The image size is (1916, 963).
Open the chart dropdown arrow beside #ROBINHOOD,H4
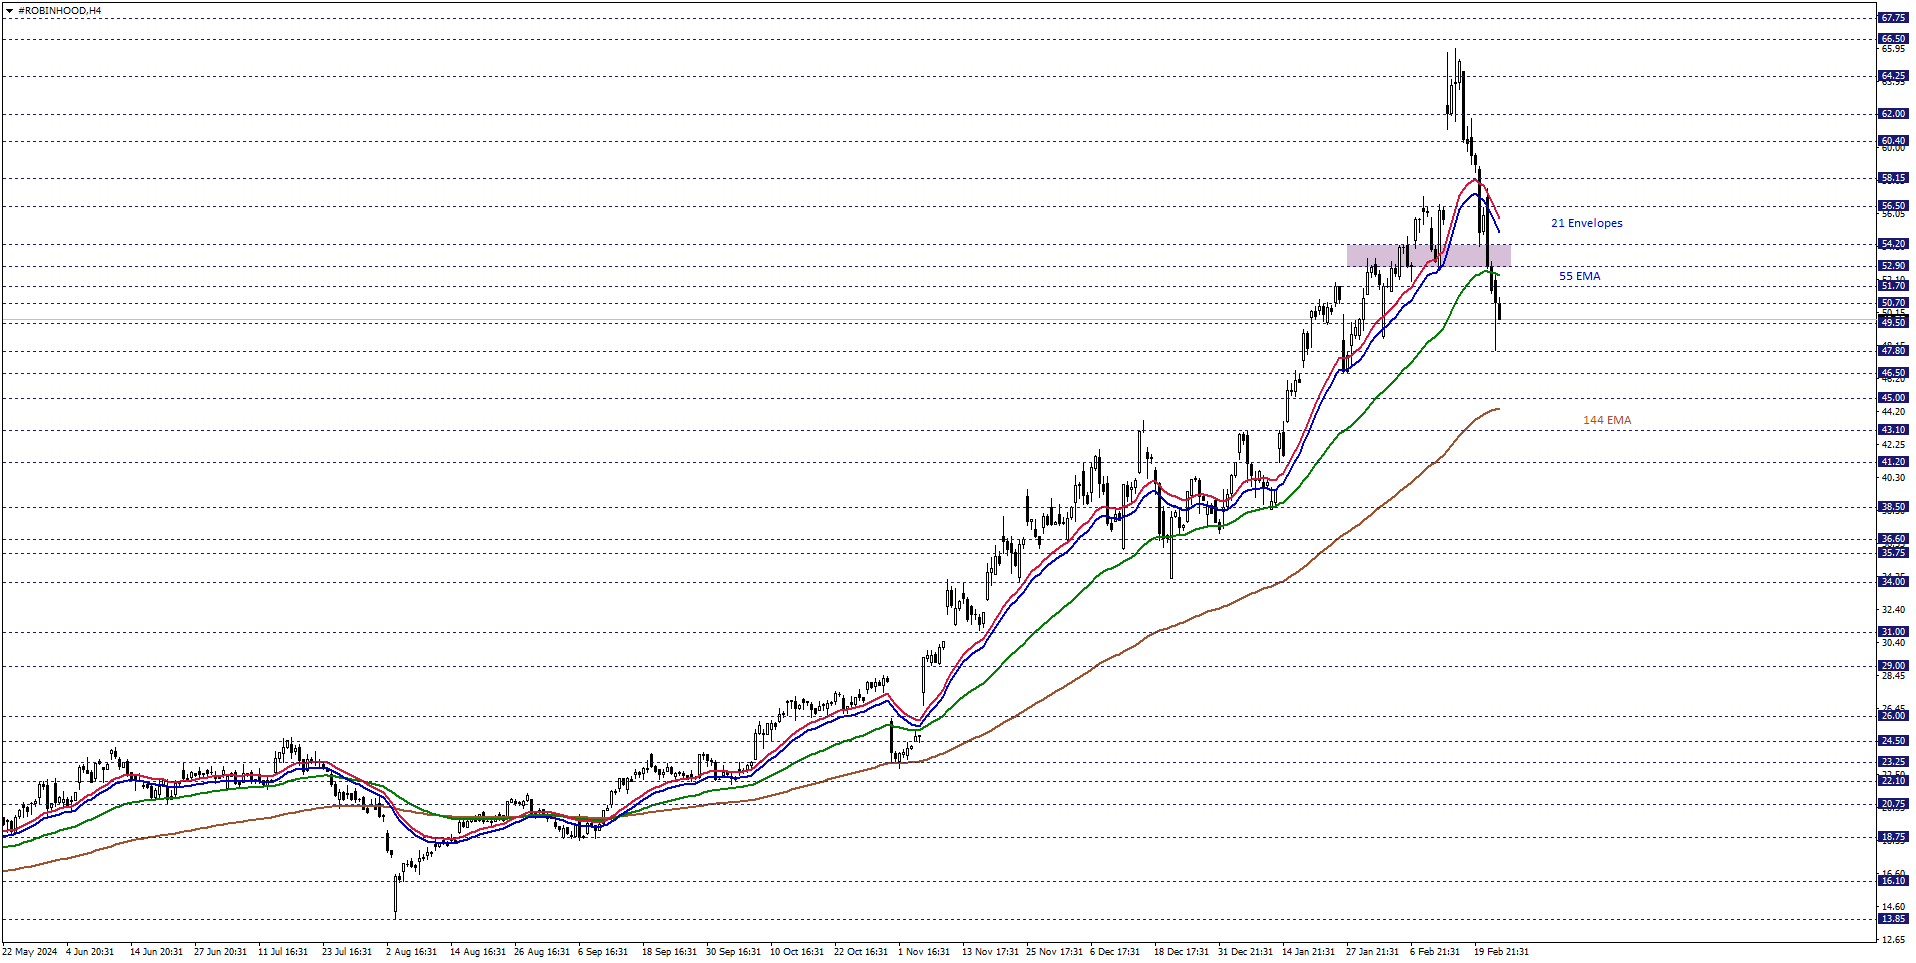pos(10,11)
